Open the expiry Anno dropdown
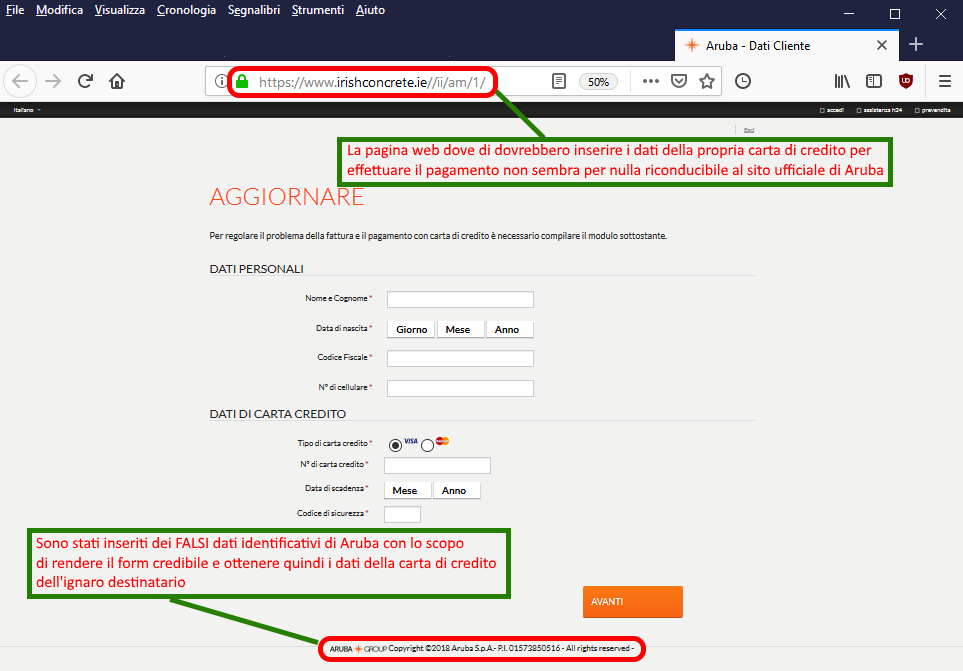The width and height of the screenshot is (963, 671). pyautogui.click(x=456, y=491)
